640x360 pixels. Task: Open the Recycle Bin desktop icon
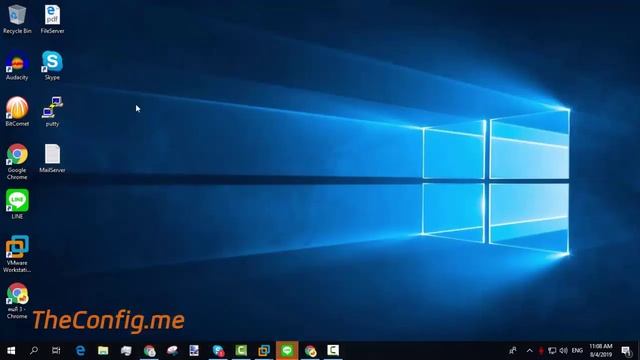tap(17, 19)
